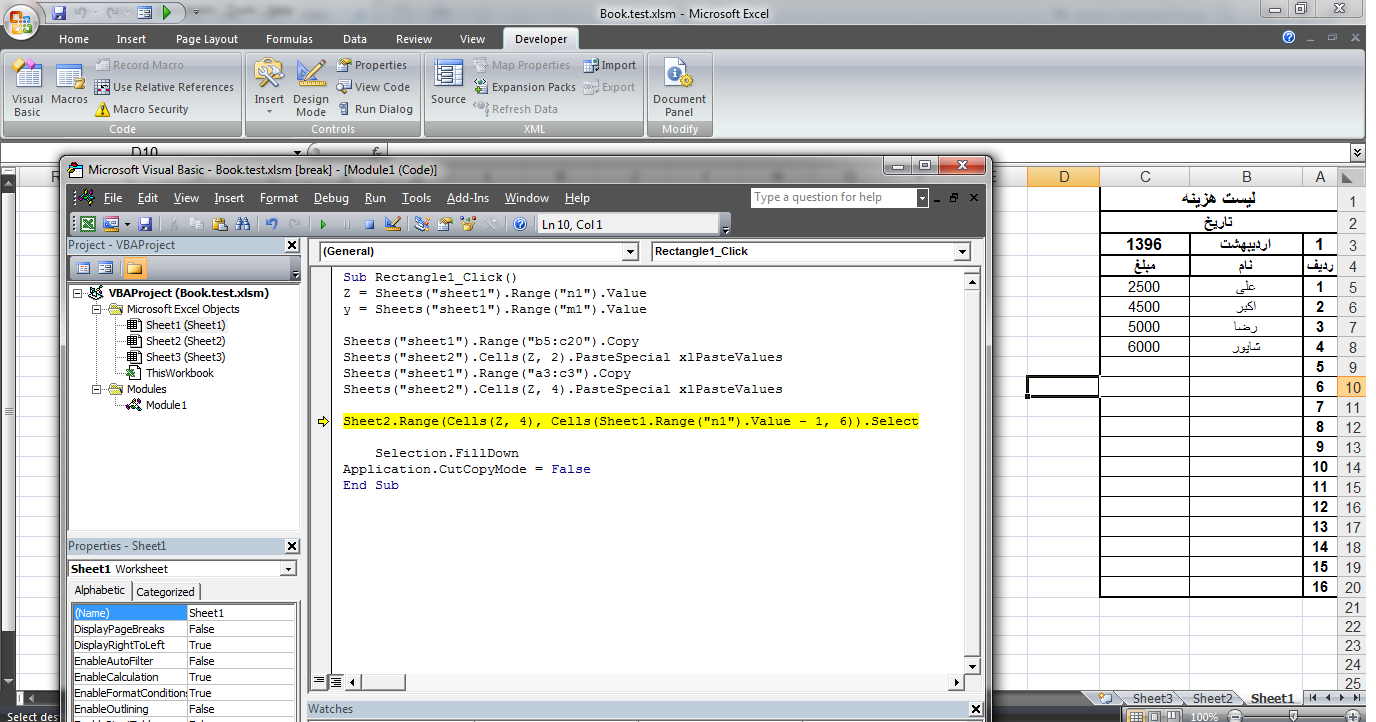Select ThisWorkbook in project tree

click(179, 373)
